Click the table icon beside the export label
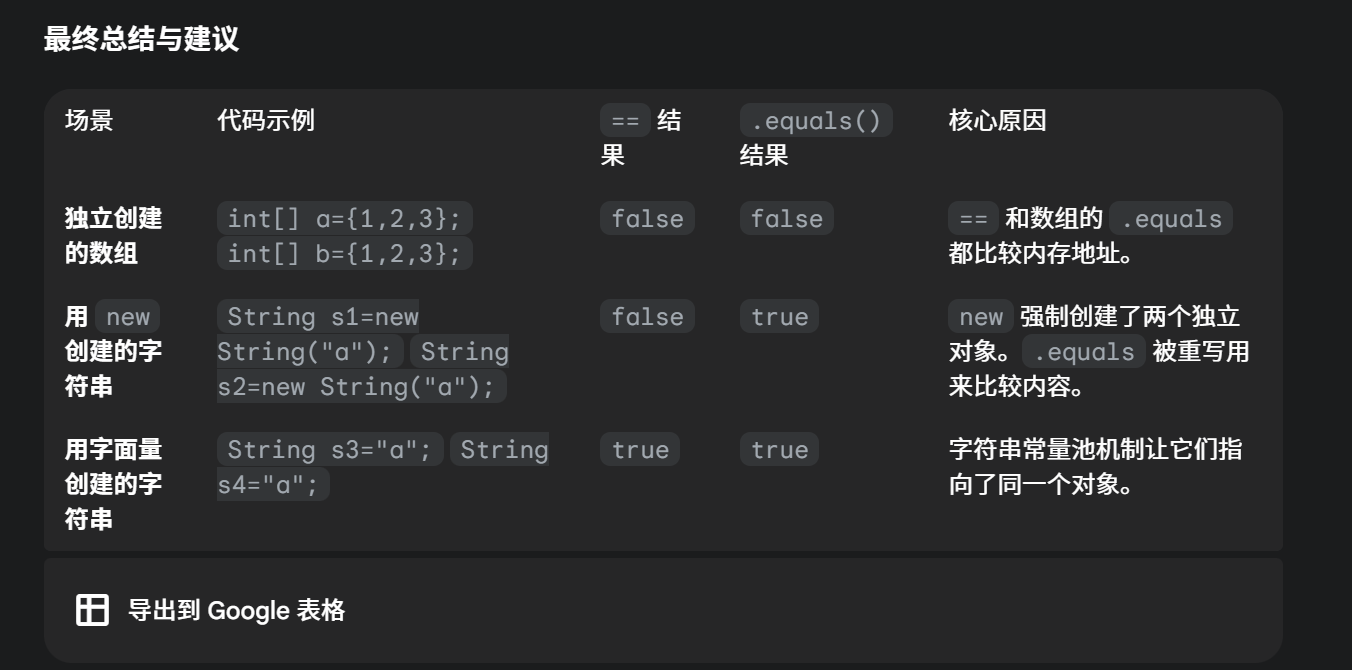1352x670 pixels. (93, 609)
